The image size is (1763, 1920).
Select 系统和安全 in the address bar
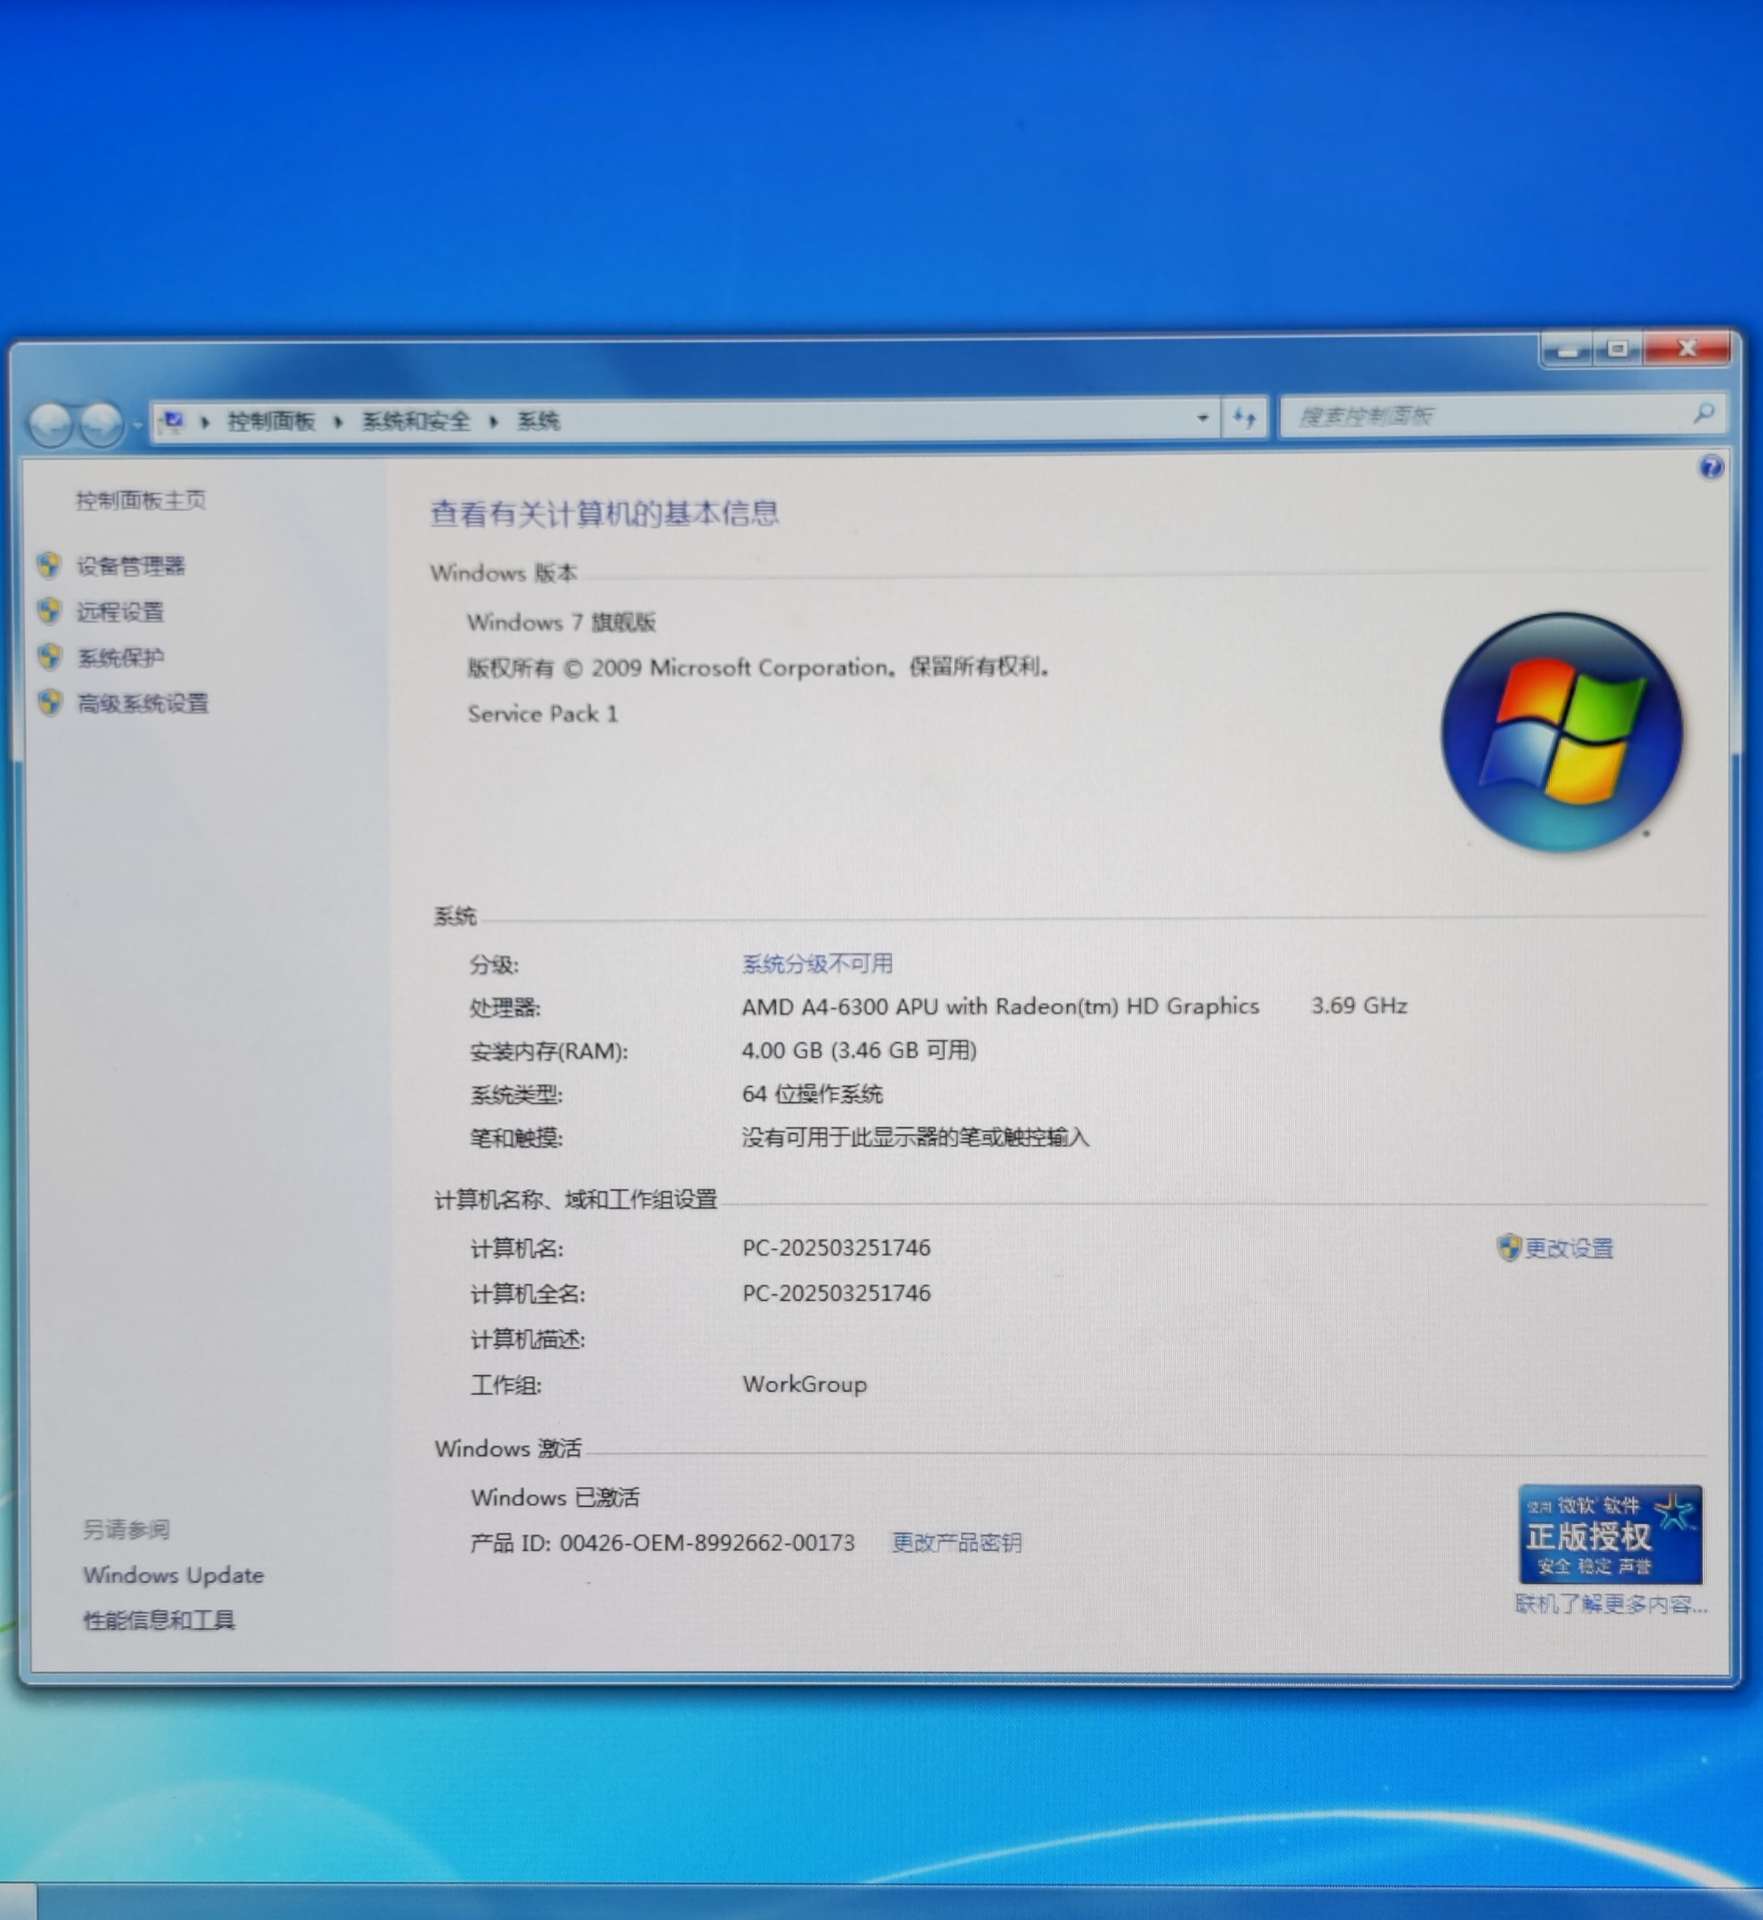(x=416, y=421)
